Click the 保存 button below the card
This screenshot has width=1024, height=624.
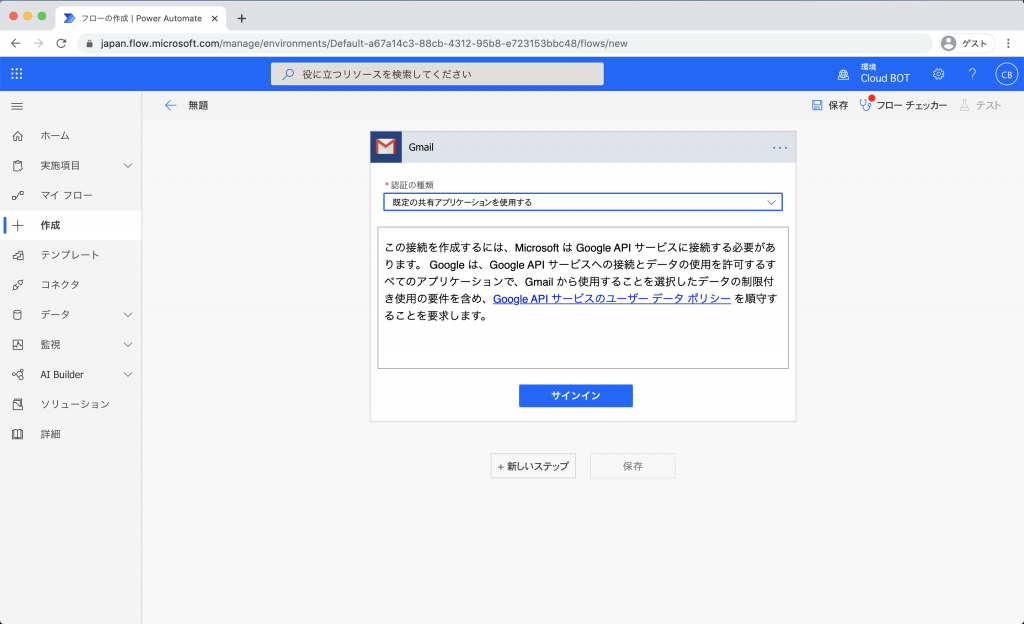pos(632,466)
